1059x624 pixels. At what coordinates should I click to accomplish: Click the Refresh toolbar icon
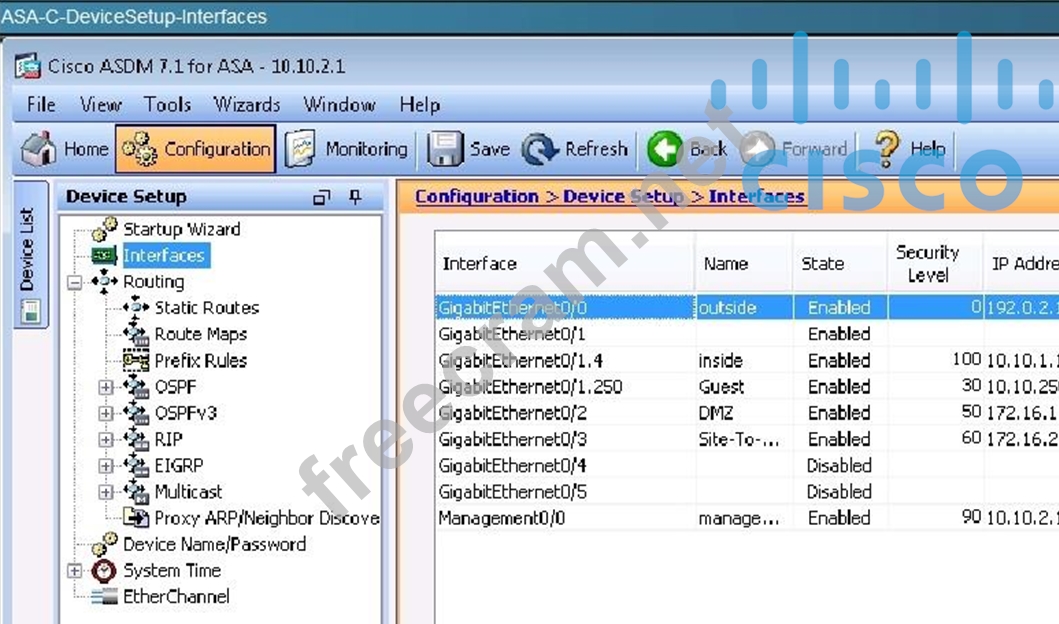[540, 149]
